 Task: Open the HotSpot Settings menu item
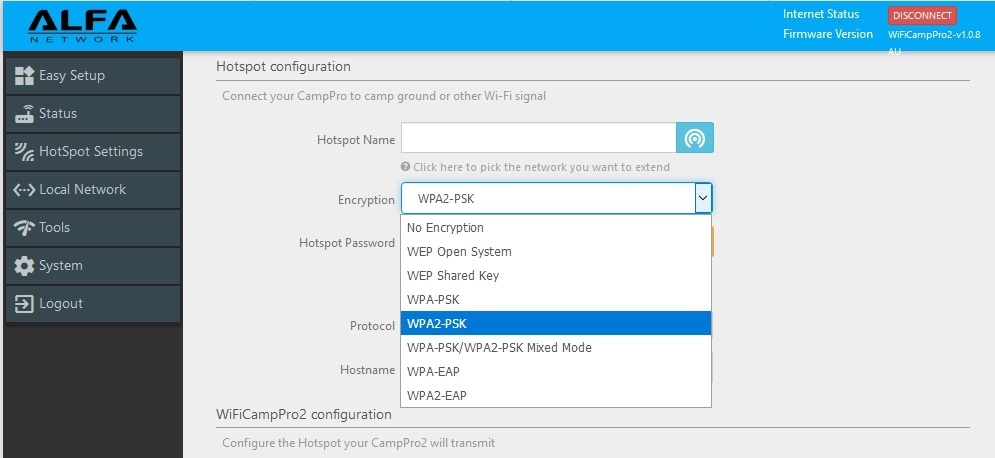[91, 152]
